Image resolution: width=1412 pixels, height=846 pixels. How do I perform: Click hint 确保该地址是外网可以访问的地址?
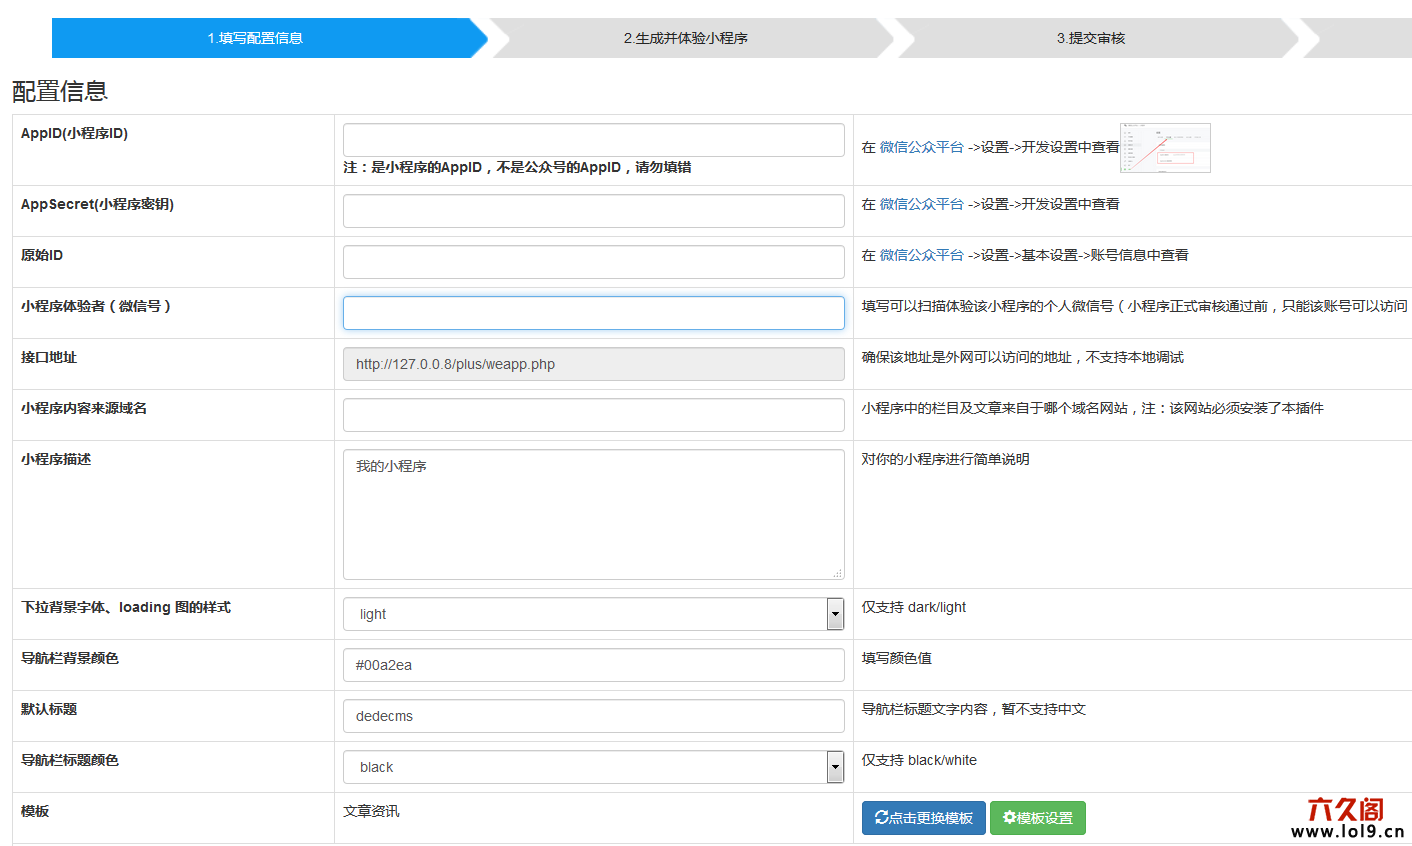pyautogui.click(x=1023, y=357)
